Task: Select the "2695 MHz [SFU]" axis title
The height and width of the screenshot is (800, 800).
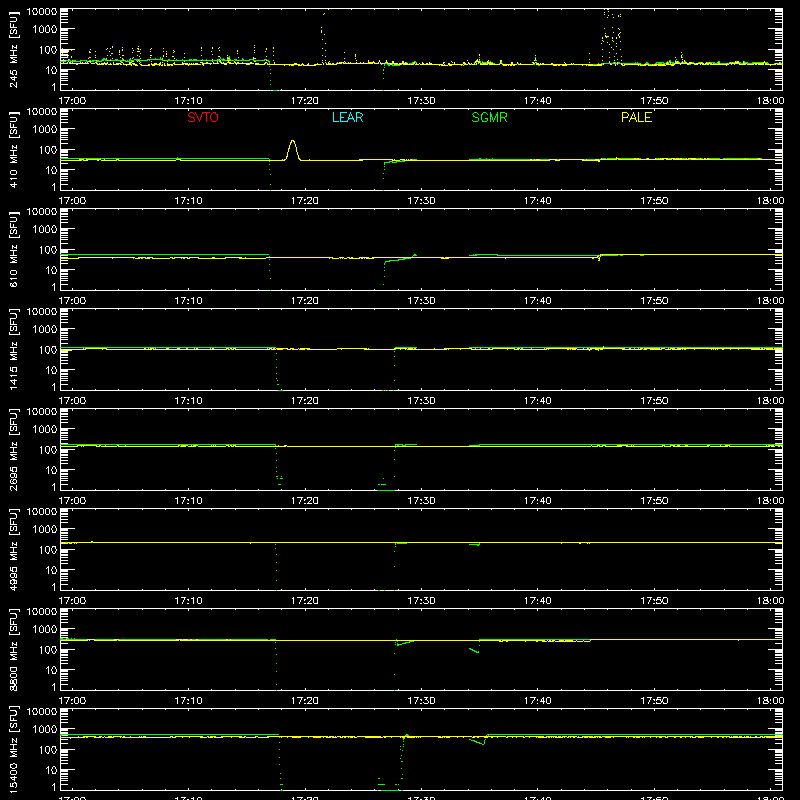Action: 14,449
